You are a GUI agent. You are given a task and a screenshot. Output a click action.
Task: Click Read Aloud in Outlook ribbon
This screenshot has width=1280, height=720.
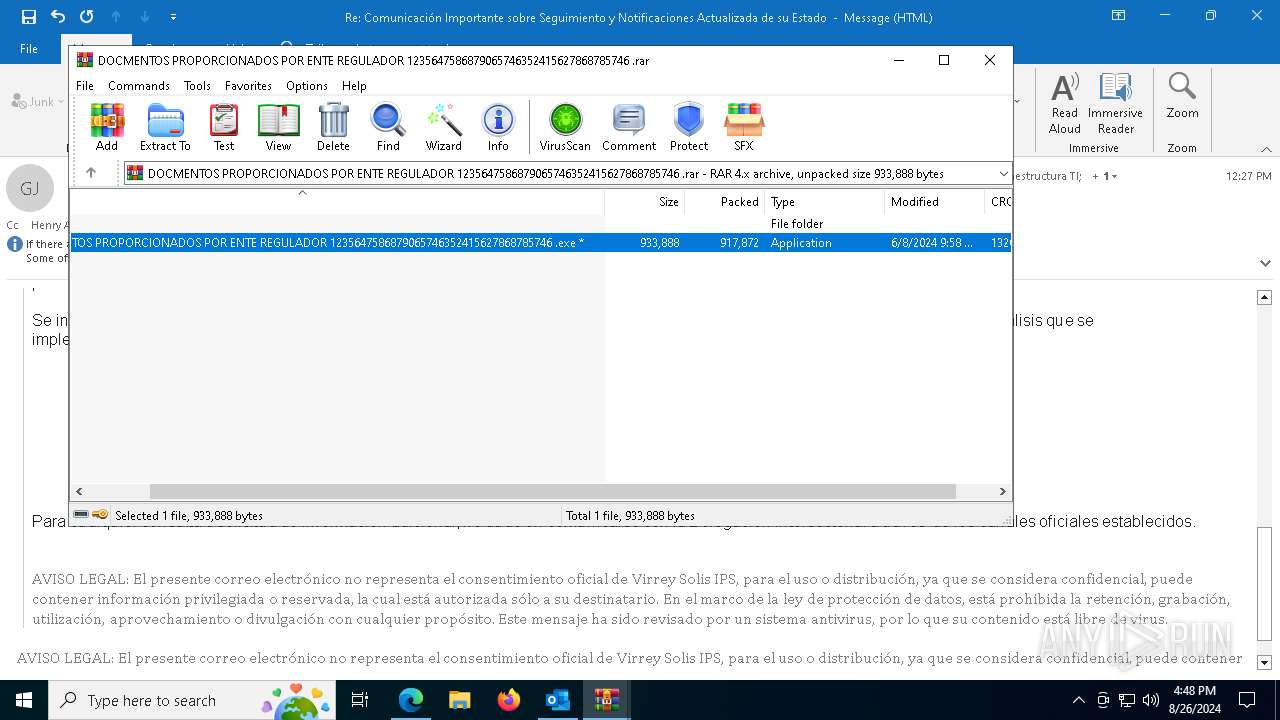pos(1065,103)
